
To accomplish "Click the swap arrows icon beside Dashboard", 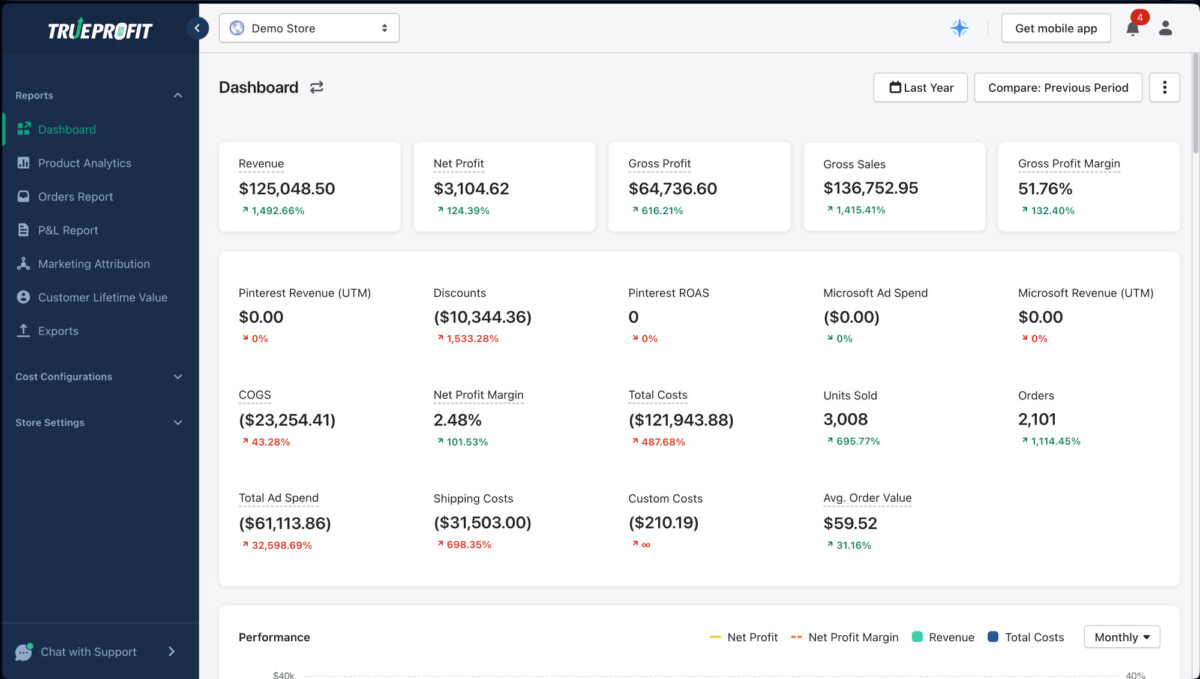I will 317,88.
